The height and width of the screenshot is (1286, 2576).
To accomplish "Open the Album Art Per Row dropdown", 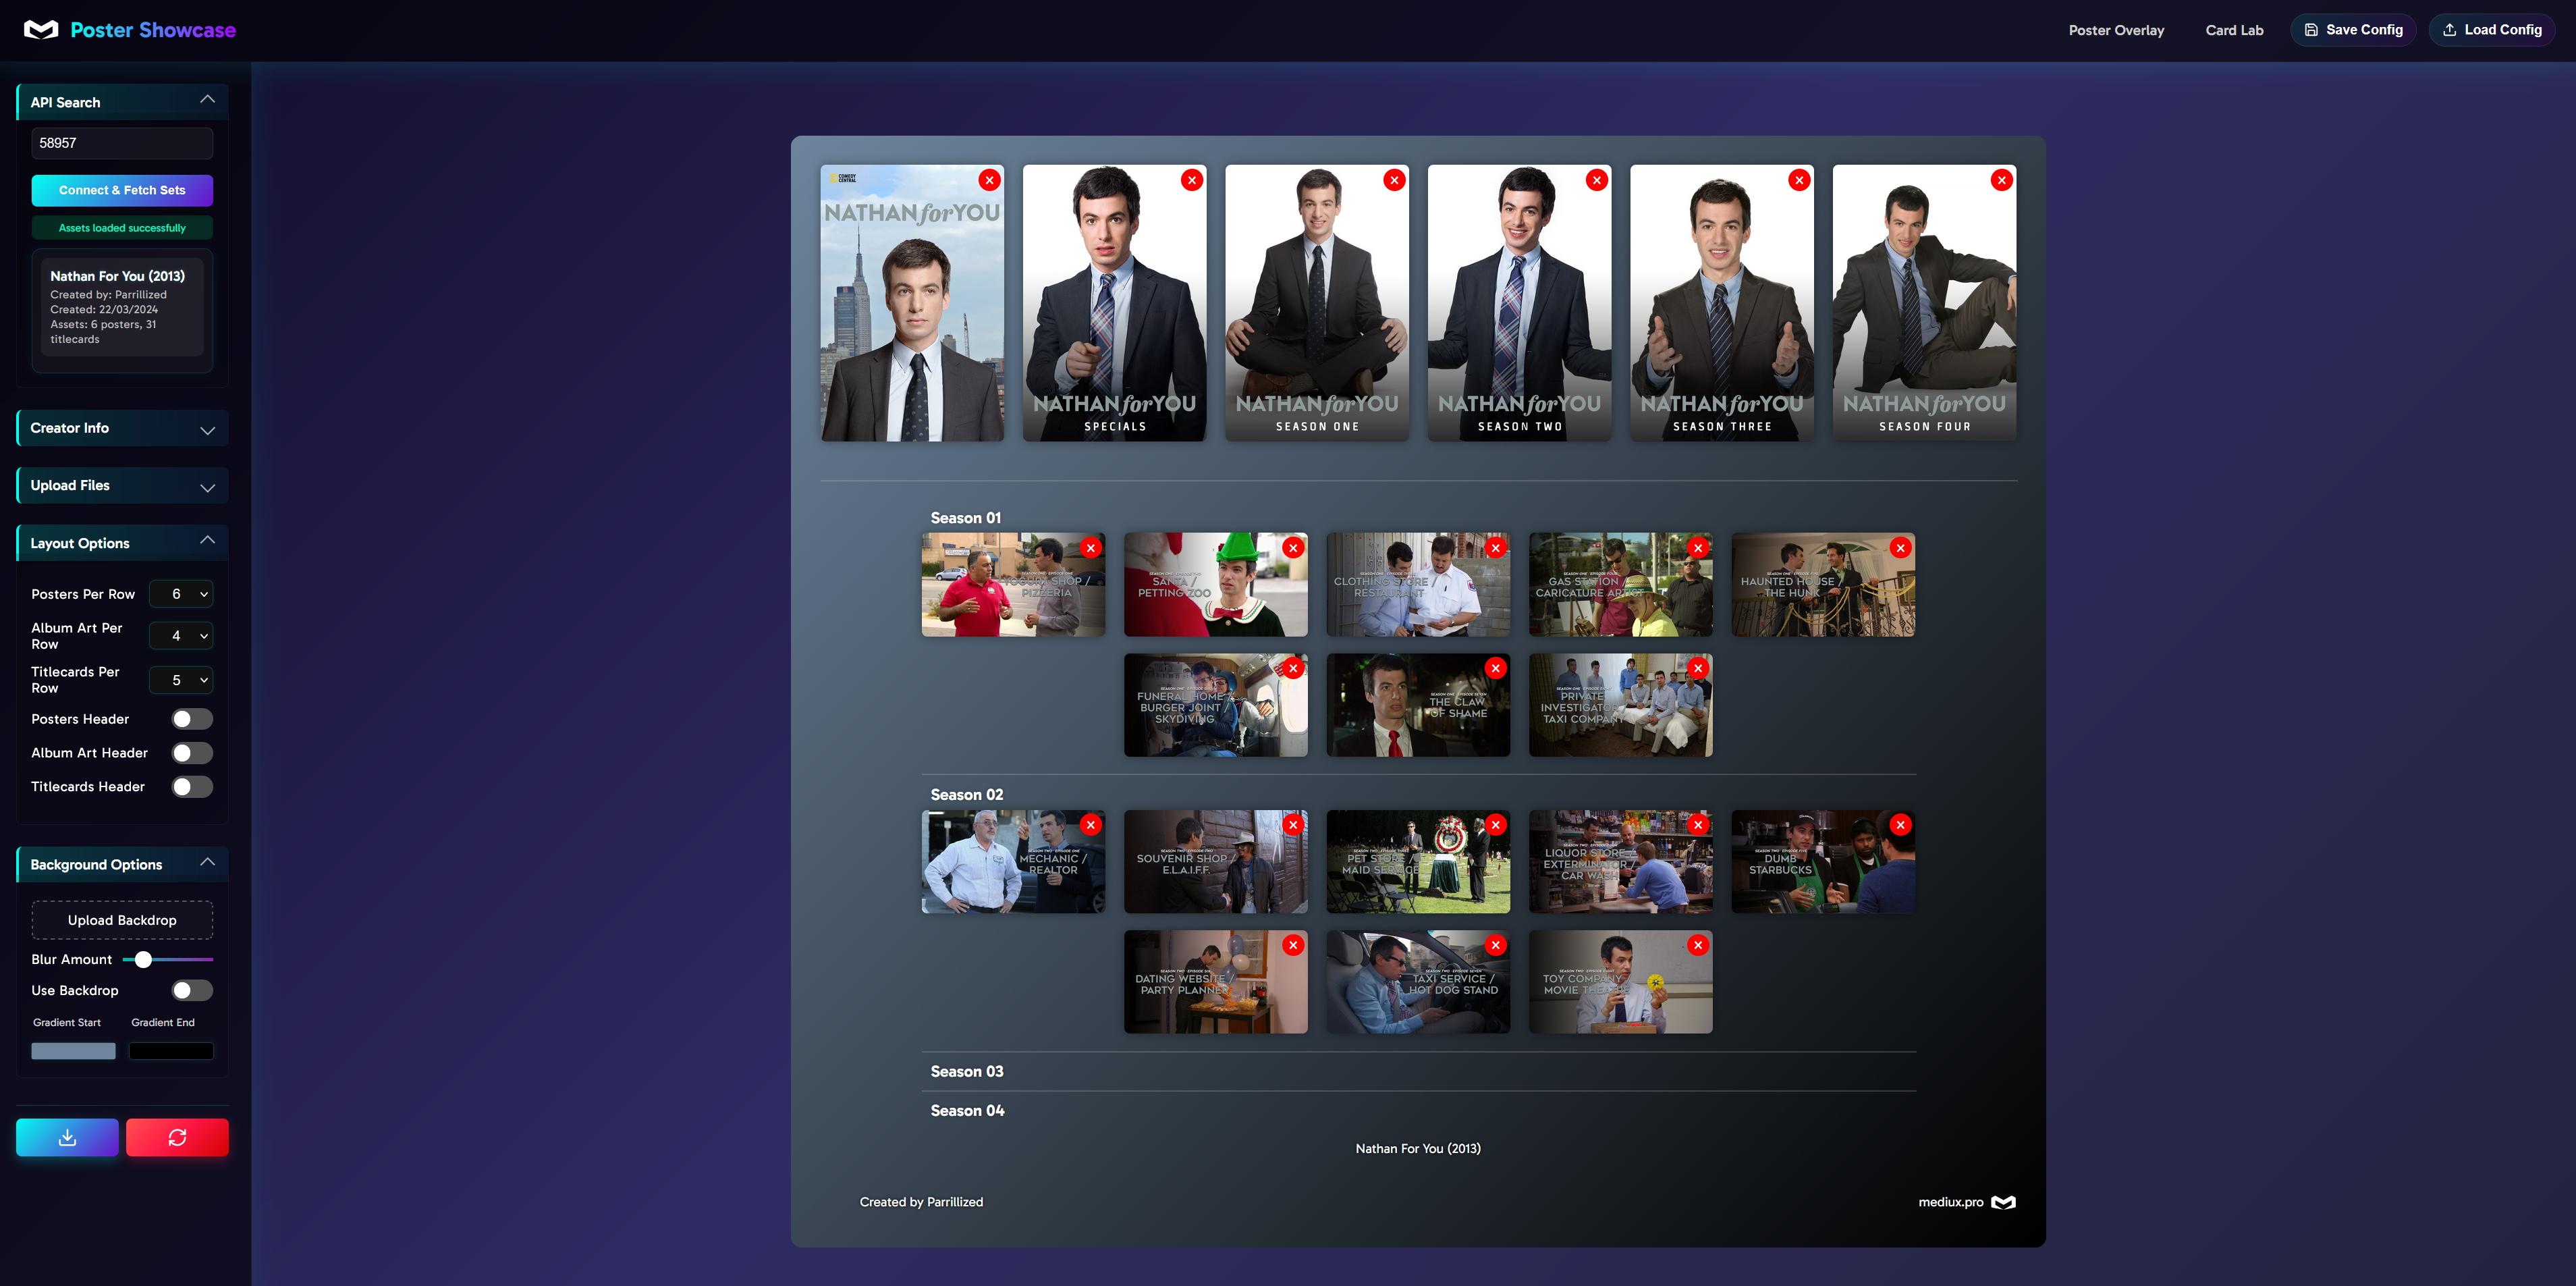I will [x=181, y=636].
